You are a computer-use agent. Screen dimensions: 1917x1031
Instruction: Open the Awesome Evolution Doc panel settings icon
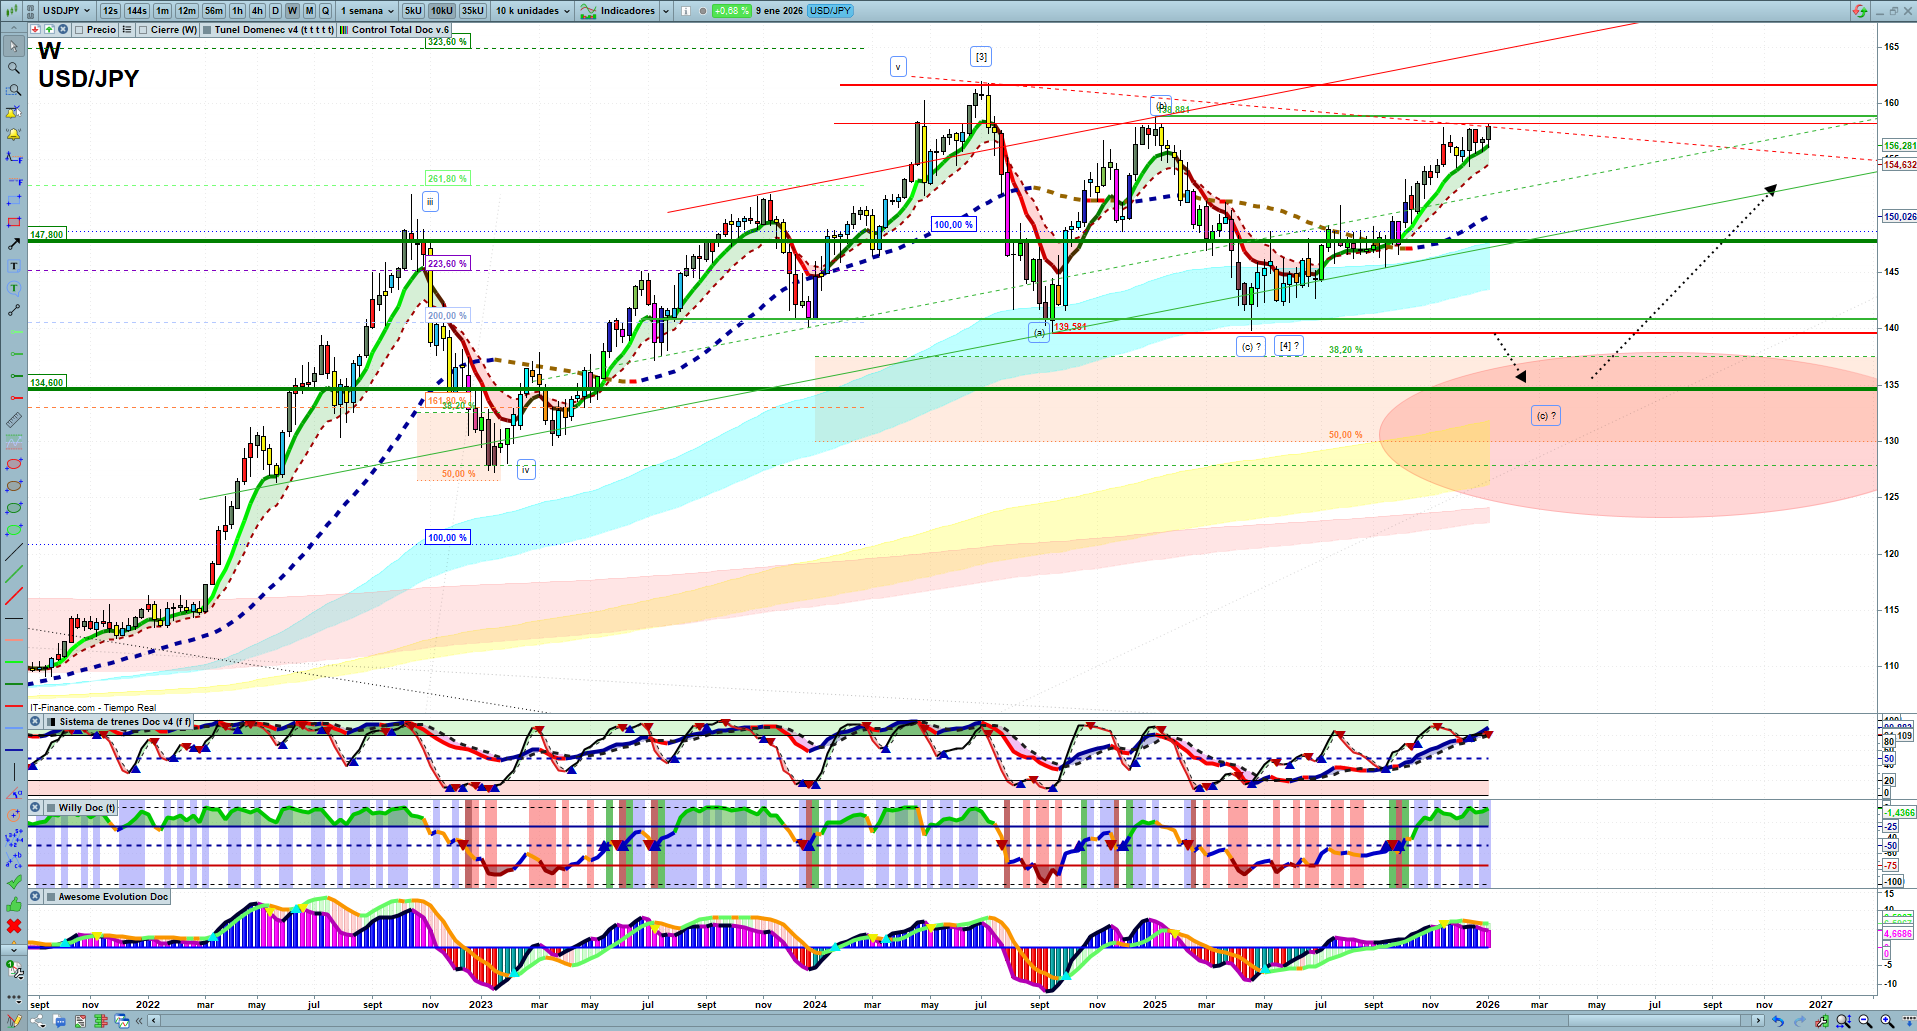click(x=35, y=897)
